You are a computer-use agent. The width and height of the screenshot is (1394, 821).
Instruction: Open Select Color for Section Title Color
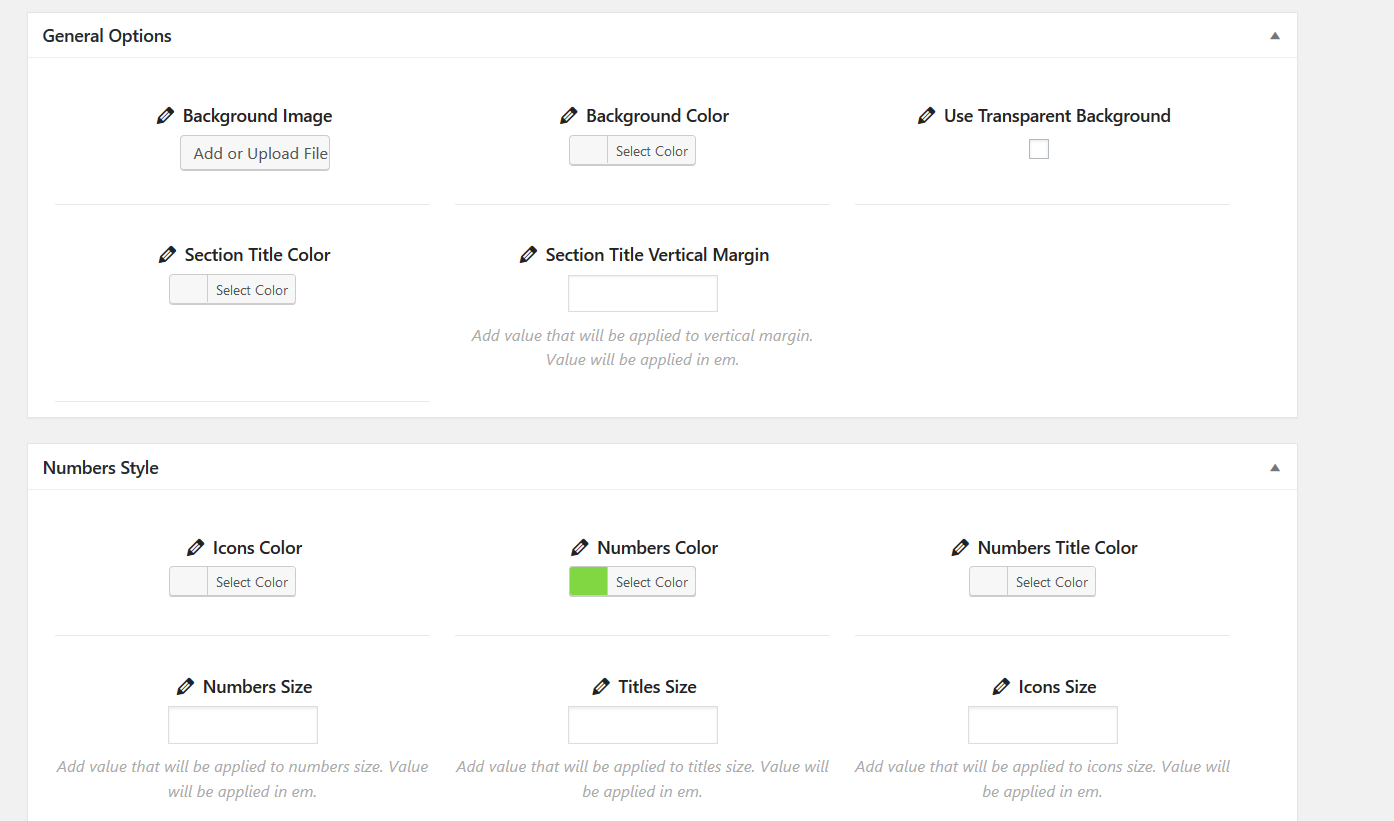251,290
